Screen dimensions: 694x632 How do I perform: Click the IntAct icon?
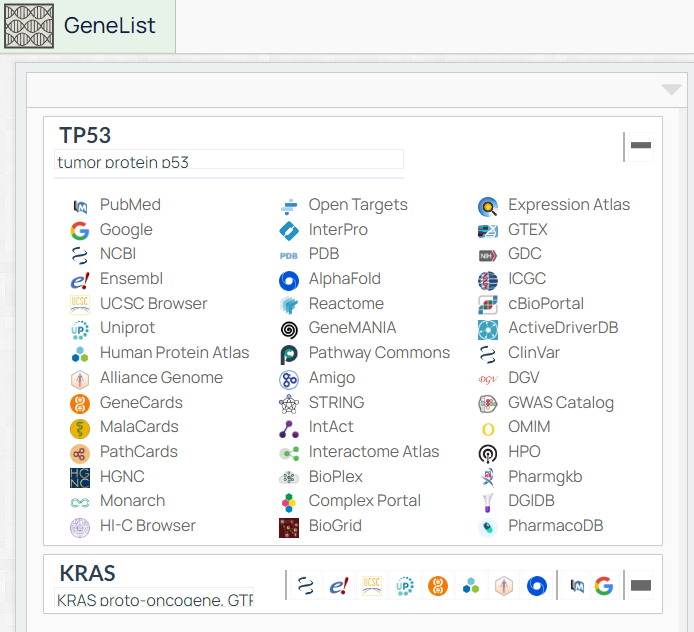pos(289,428)
